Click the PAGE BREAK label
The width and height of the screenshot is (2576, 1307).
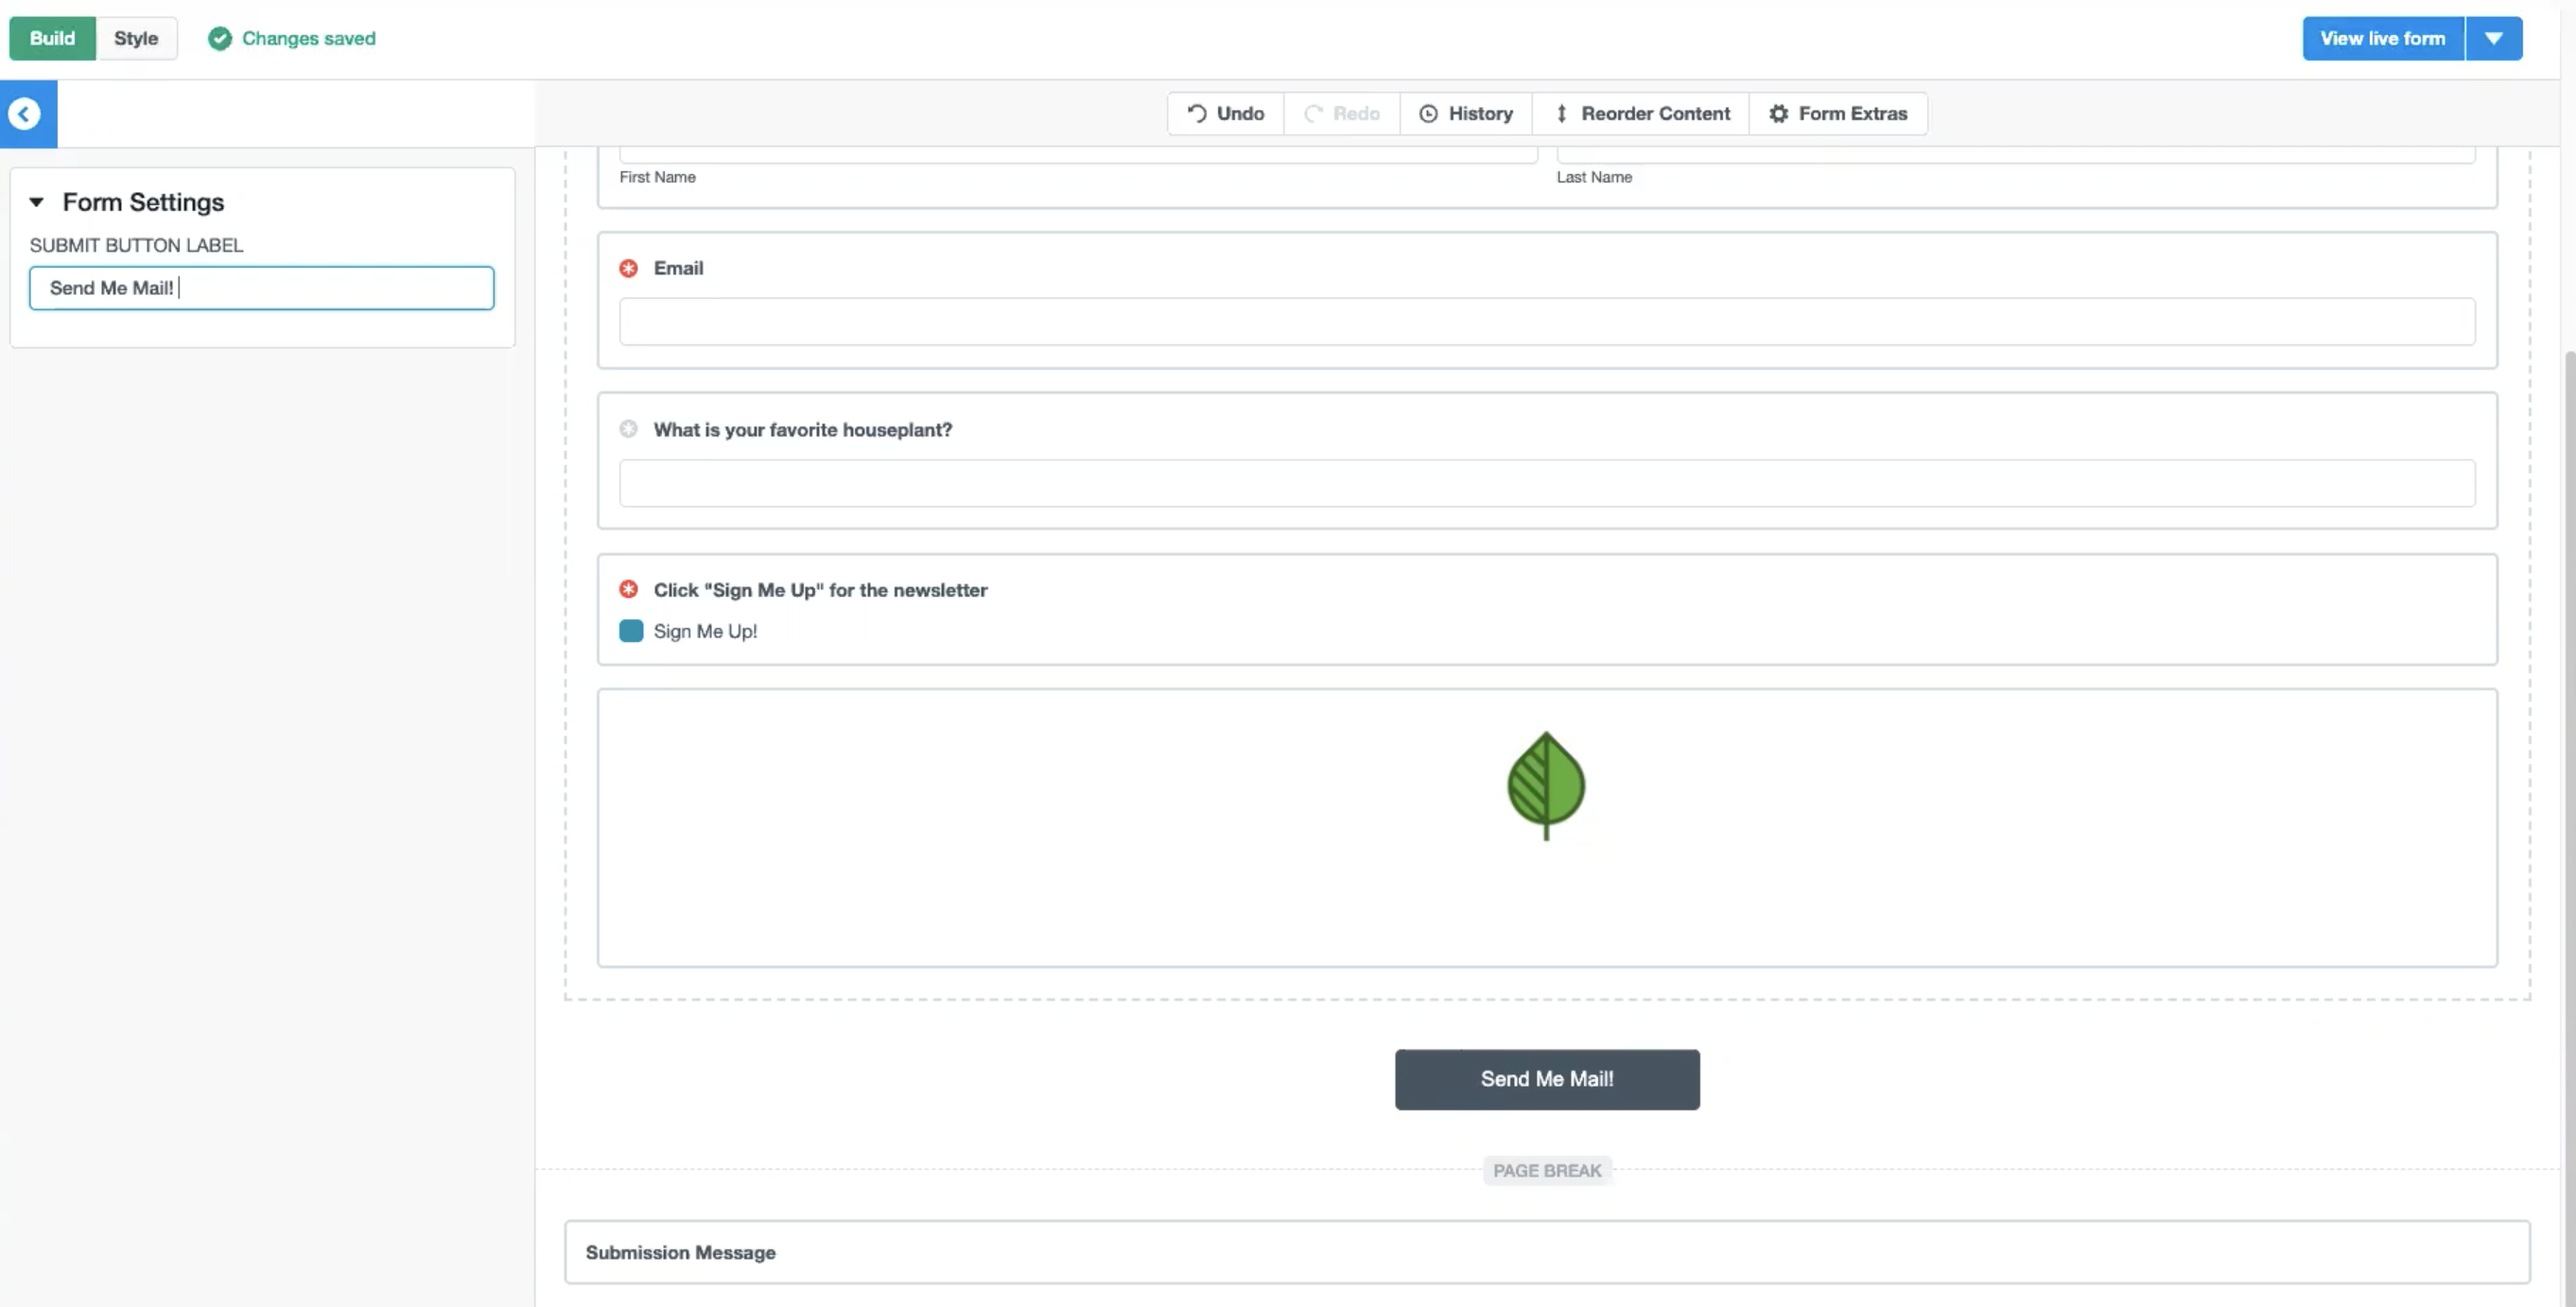[x=1547, y=1171]
